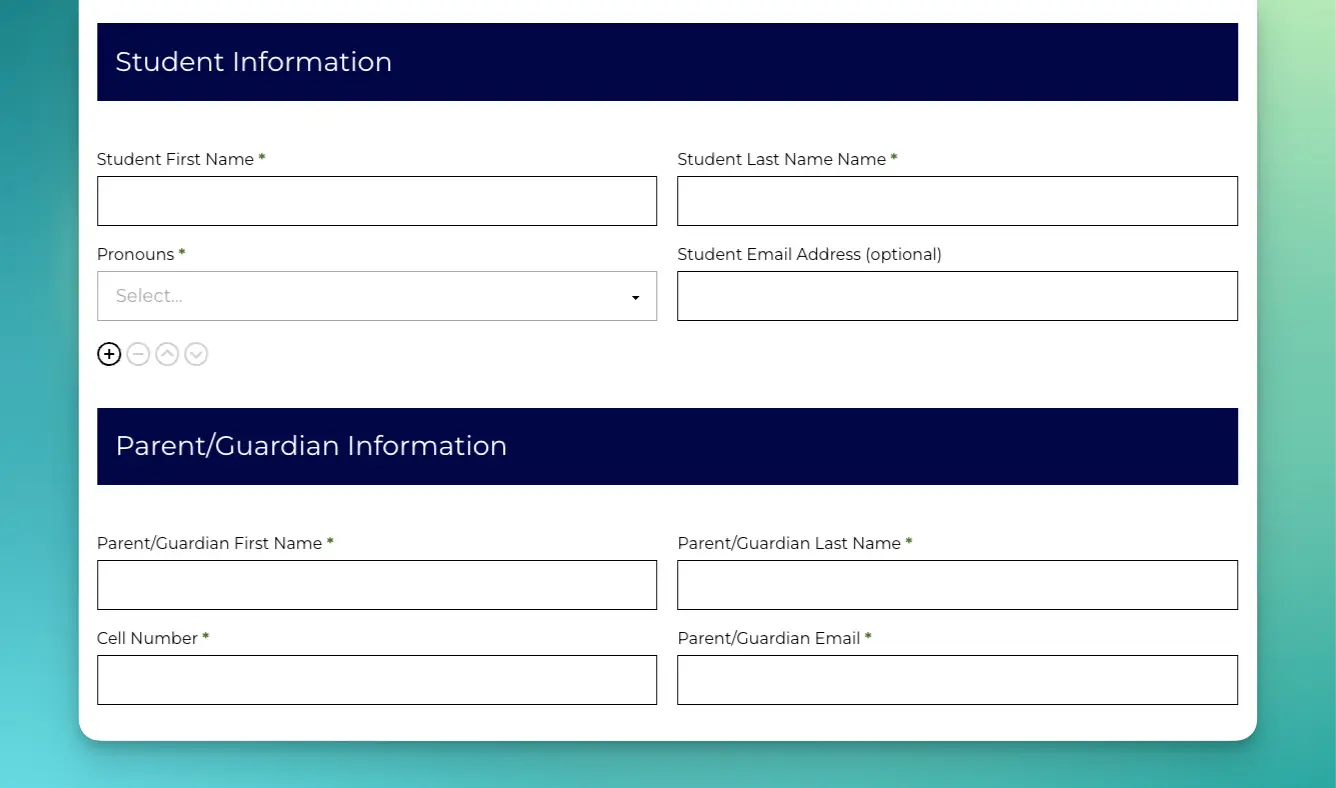
Task: Click the caret arrow in Pronouns field
Action: pos(635,297)
